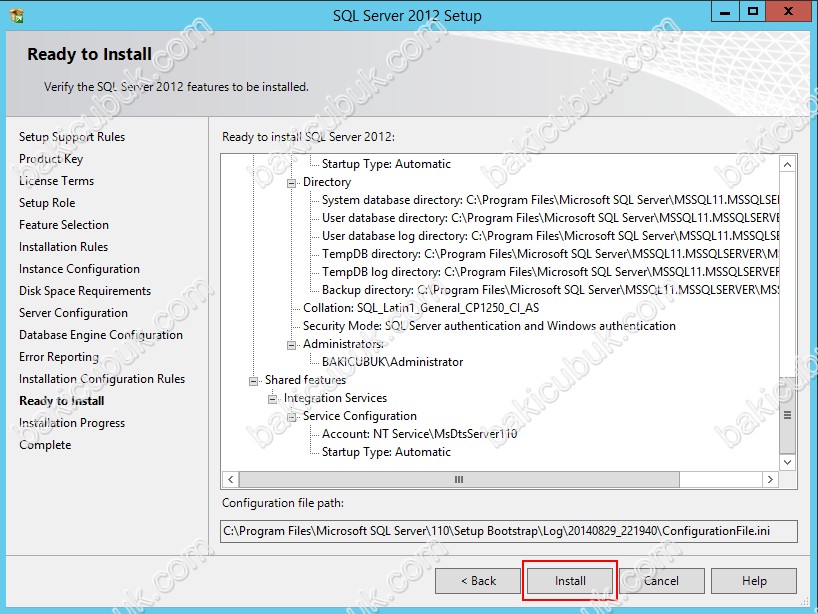Select the Database Engine Configuration step

click(101, 335)
